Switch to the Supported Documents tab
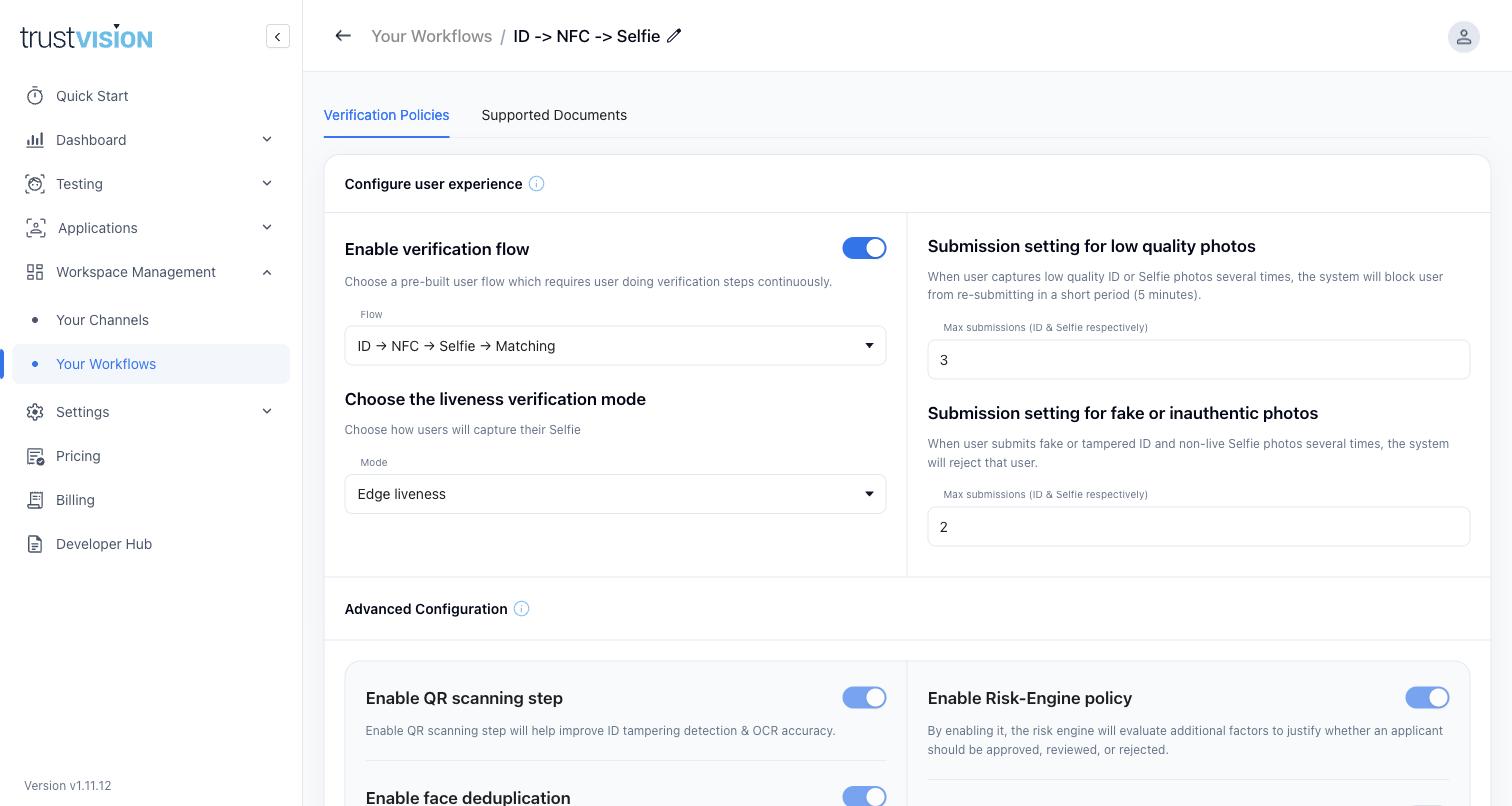1512x806 pixels. [x=554, y=115]
